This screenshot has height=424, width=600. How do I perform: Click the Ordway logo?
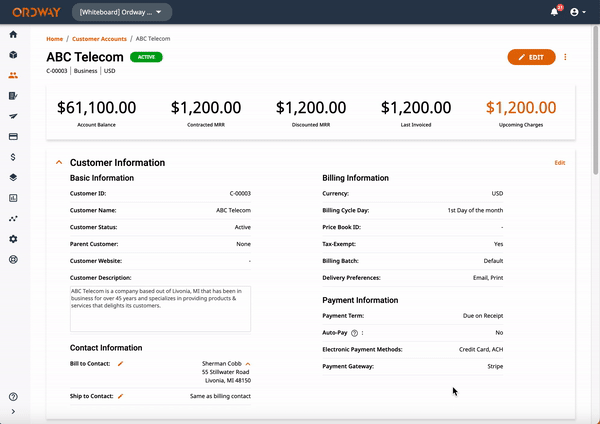coord(36,12)
